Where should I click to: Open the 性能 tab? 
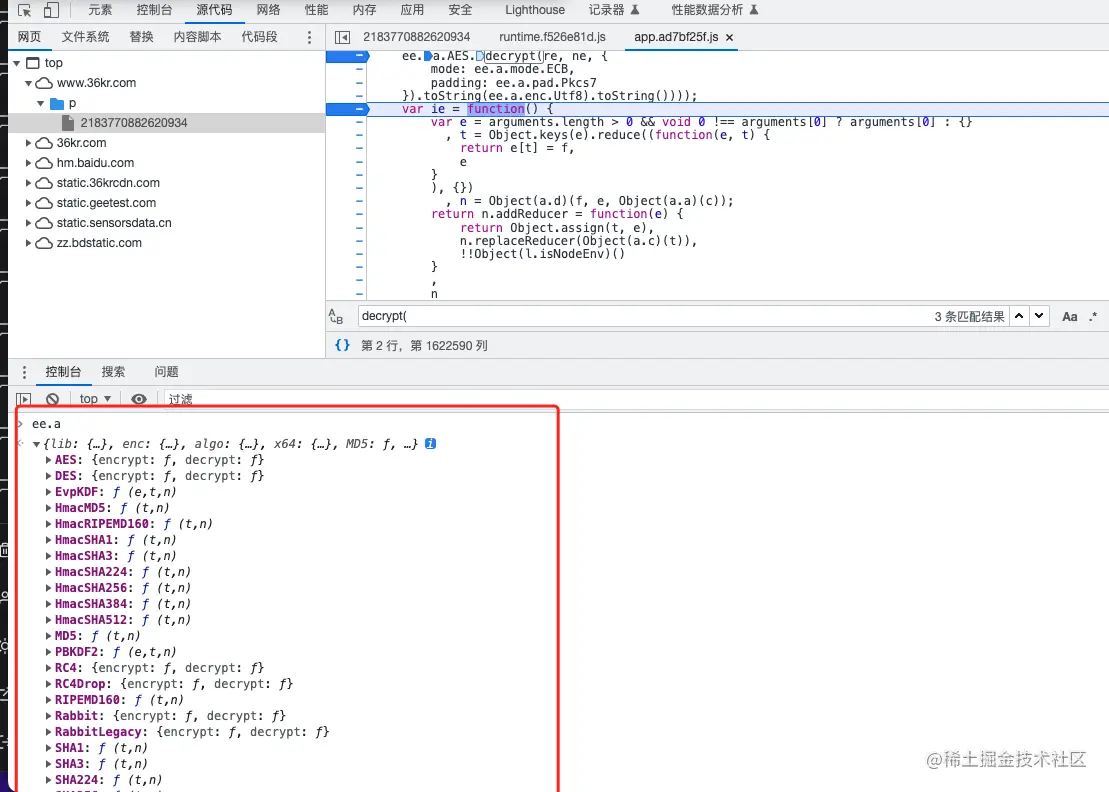(316, 10)
